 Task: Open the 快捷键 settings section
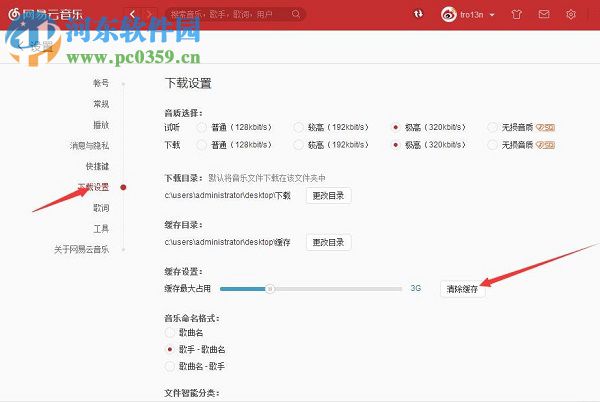97,166
